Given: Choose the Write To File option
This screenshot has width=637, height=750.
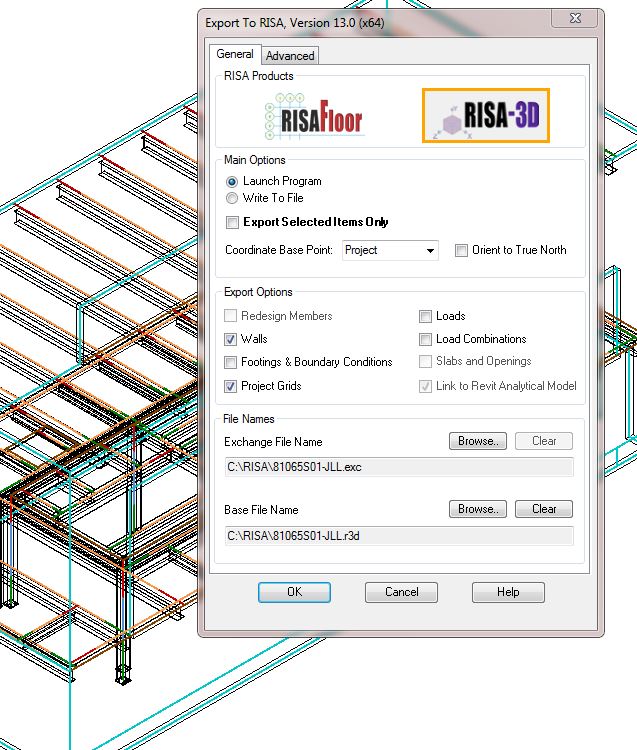Looking at the screenshot, I should [x=232, y=198].
